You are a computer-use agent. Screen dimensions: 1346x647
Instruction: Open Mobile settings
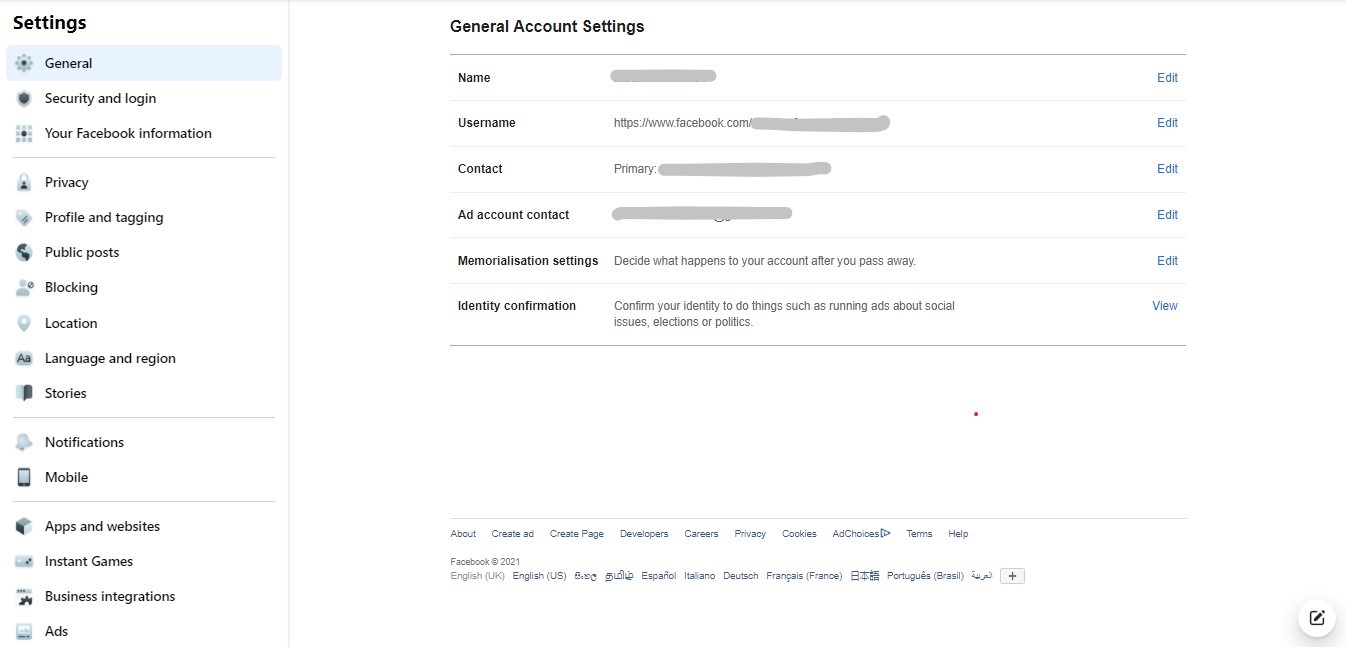(x=144, y=477)
